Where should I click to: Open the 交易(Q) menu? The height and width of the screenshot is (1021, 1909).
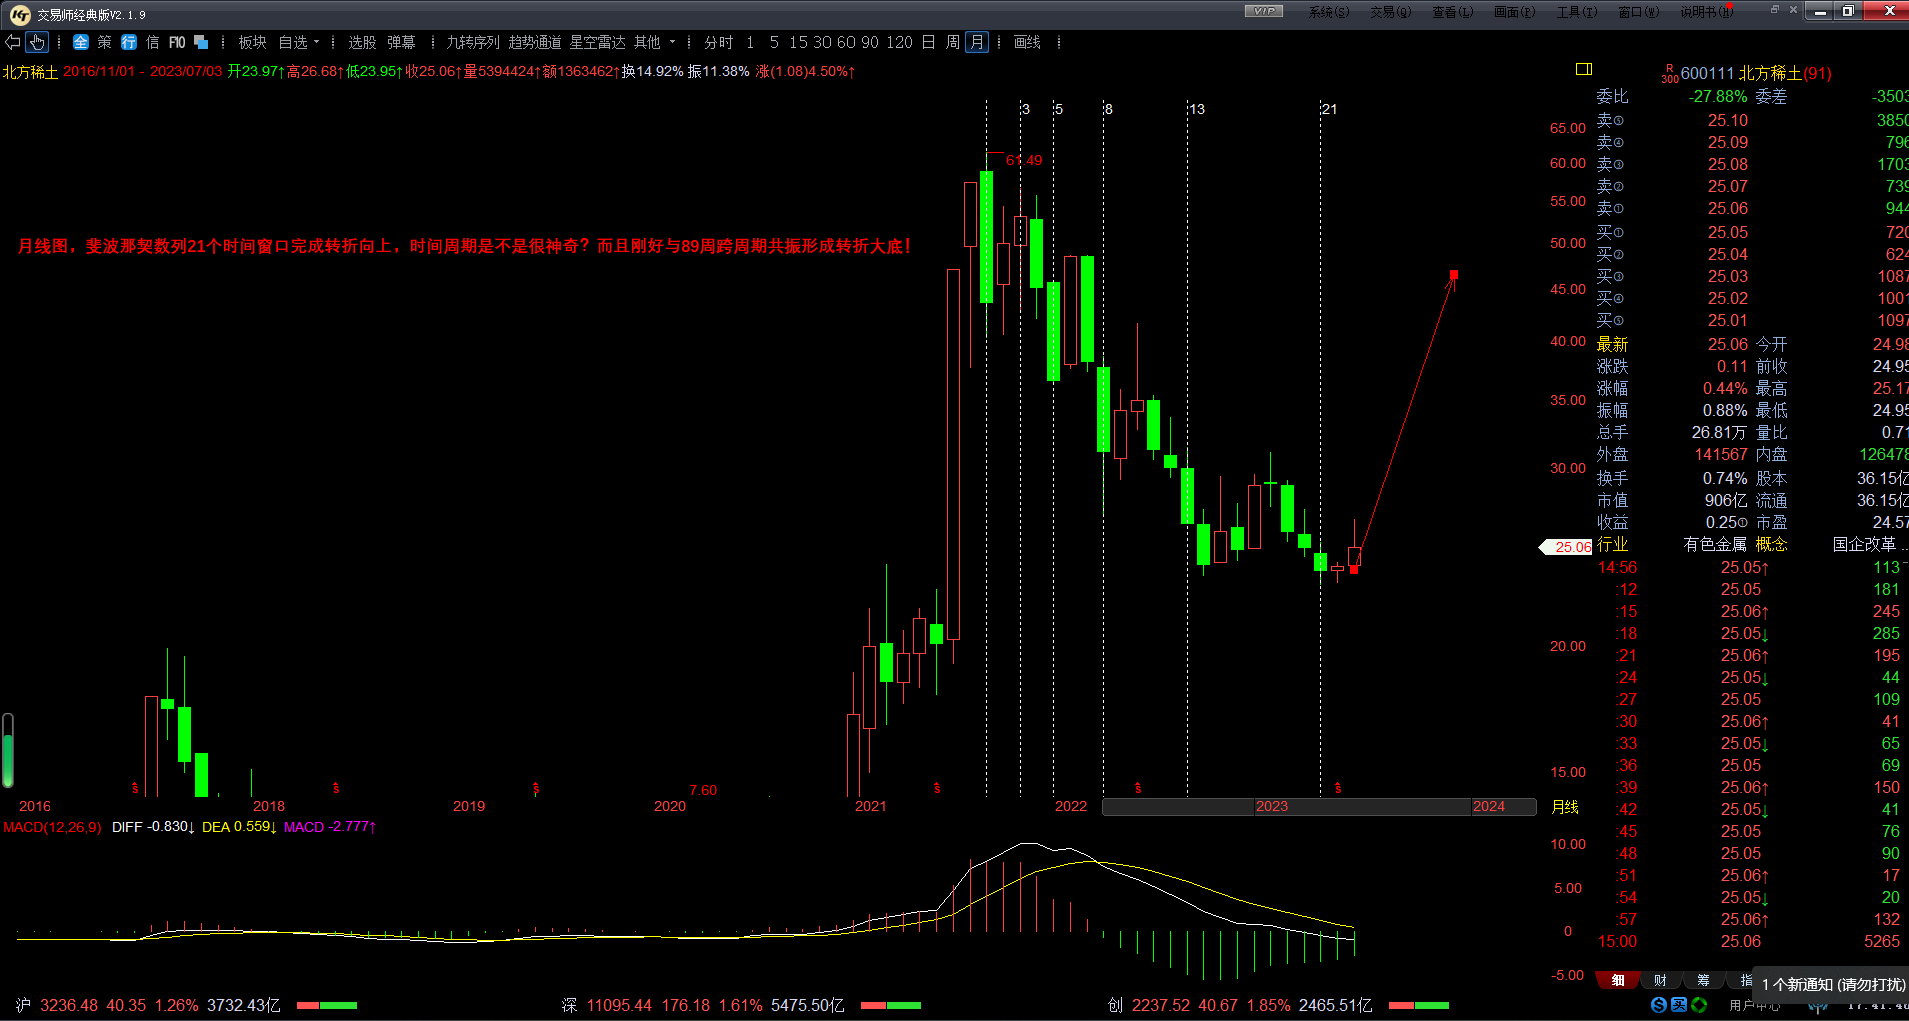click(x=1391, y=12)
